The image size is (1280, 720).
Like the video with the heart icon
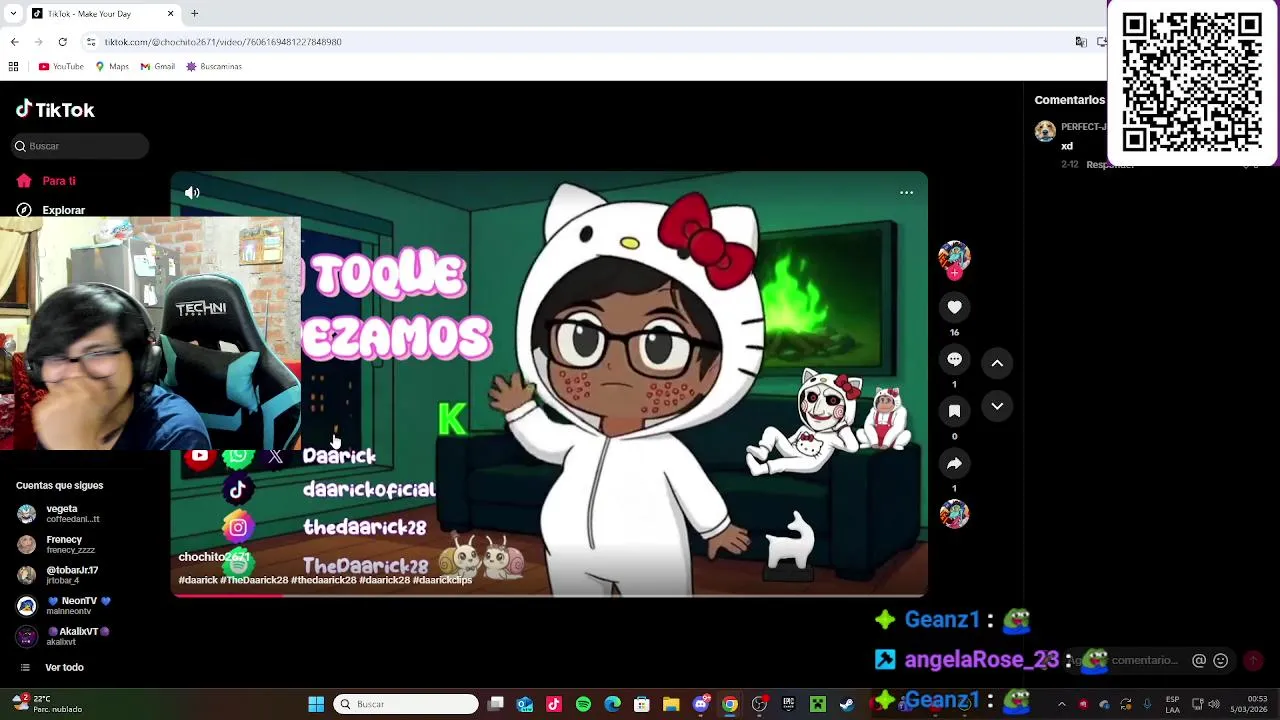pyautogui.click(x=954, y=308)
